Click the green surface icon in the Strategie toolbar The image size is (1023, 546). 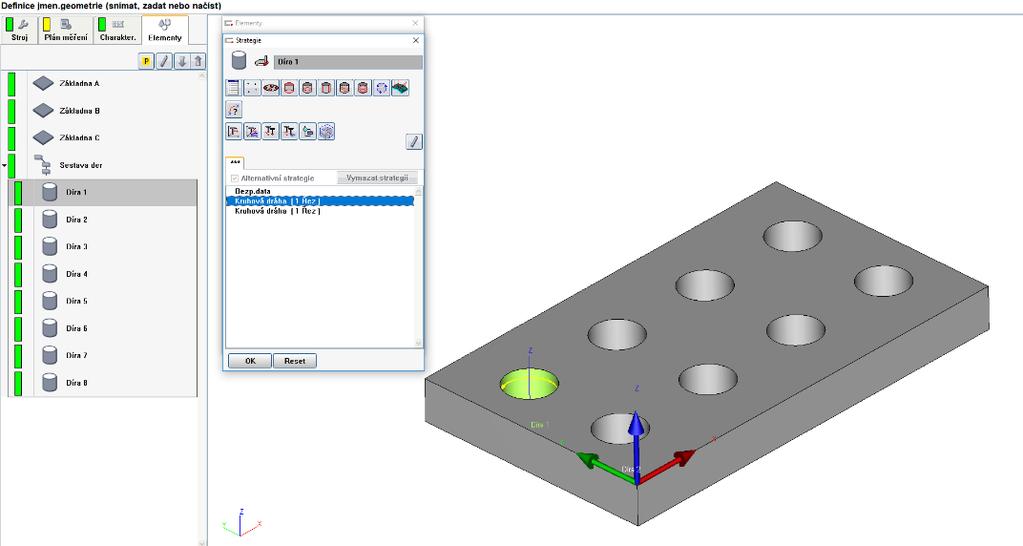400,88
